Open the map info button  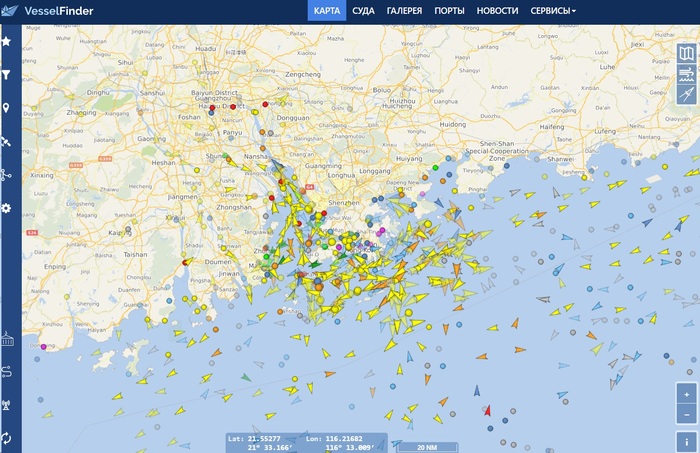(686, 442)
